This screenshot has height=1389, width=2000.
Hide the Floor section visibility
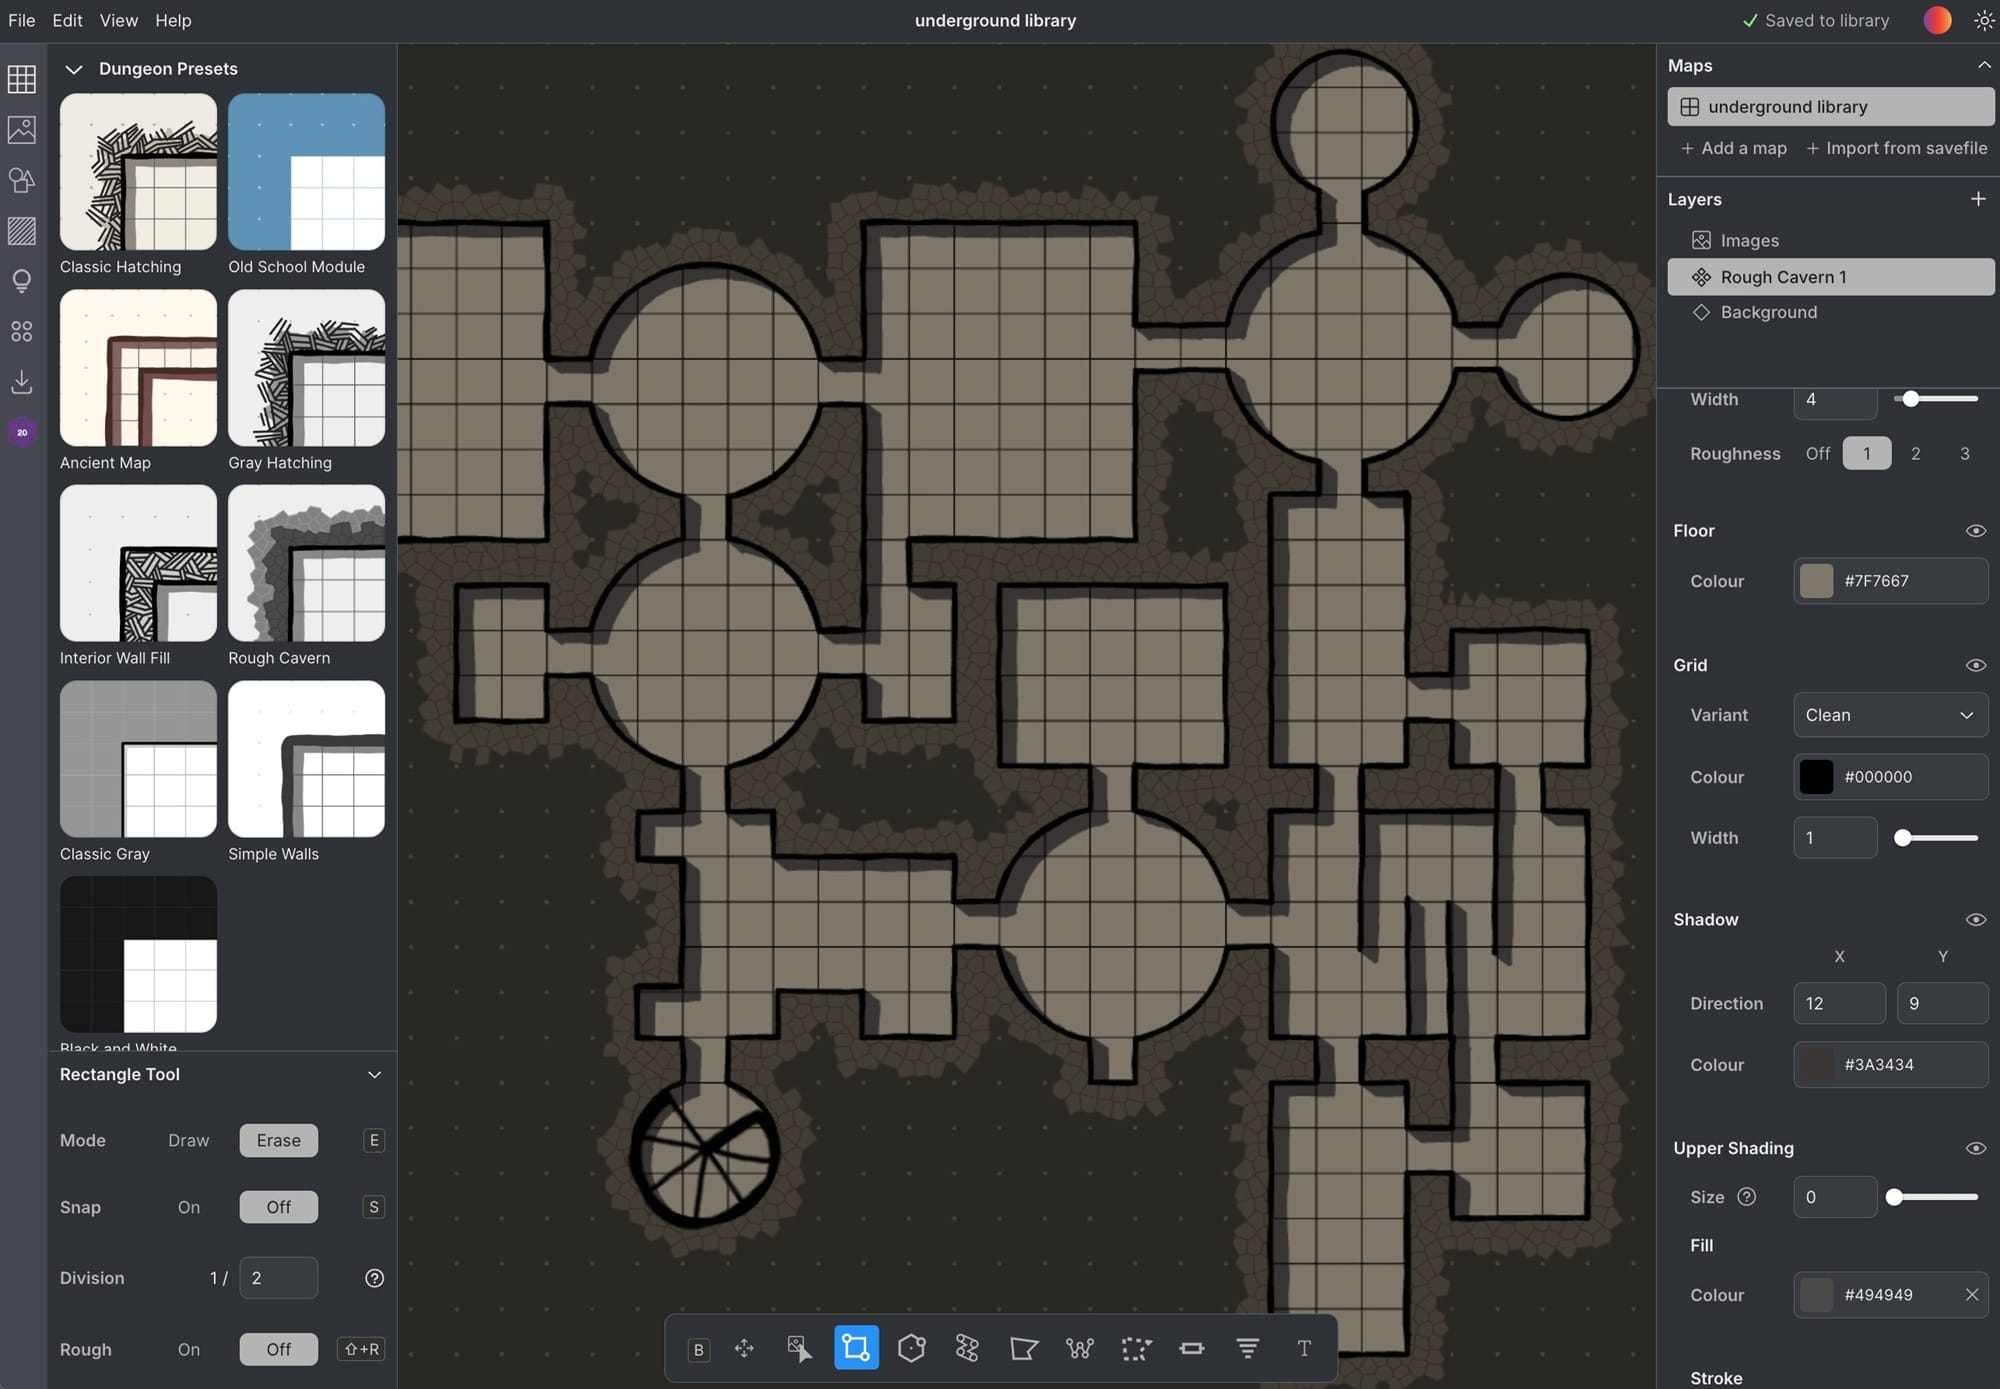[x=1975, y=531]
